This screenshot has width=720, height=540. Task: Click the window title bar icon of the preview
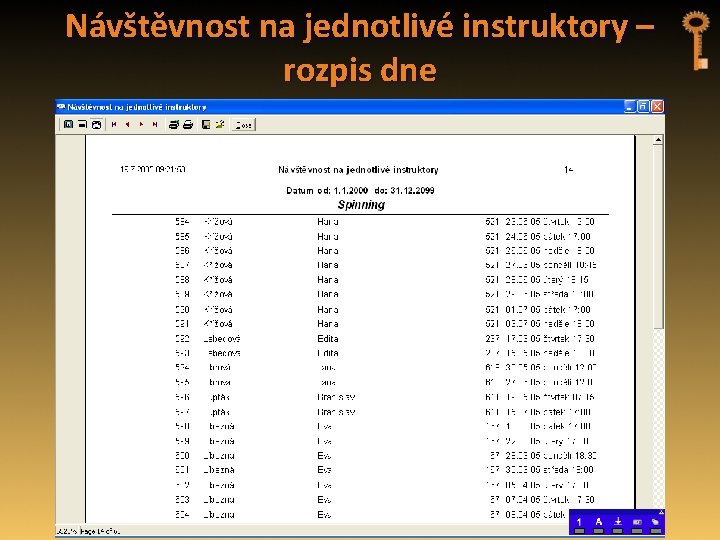pyautogui.click(x=61, y=107)
